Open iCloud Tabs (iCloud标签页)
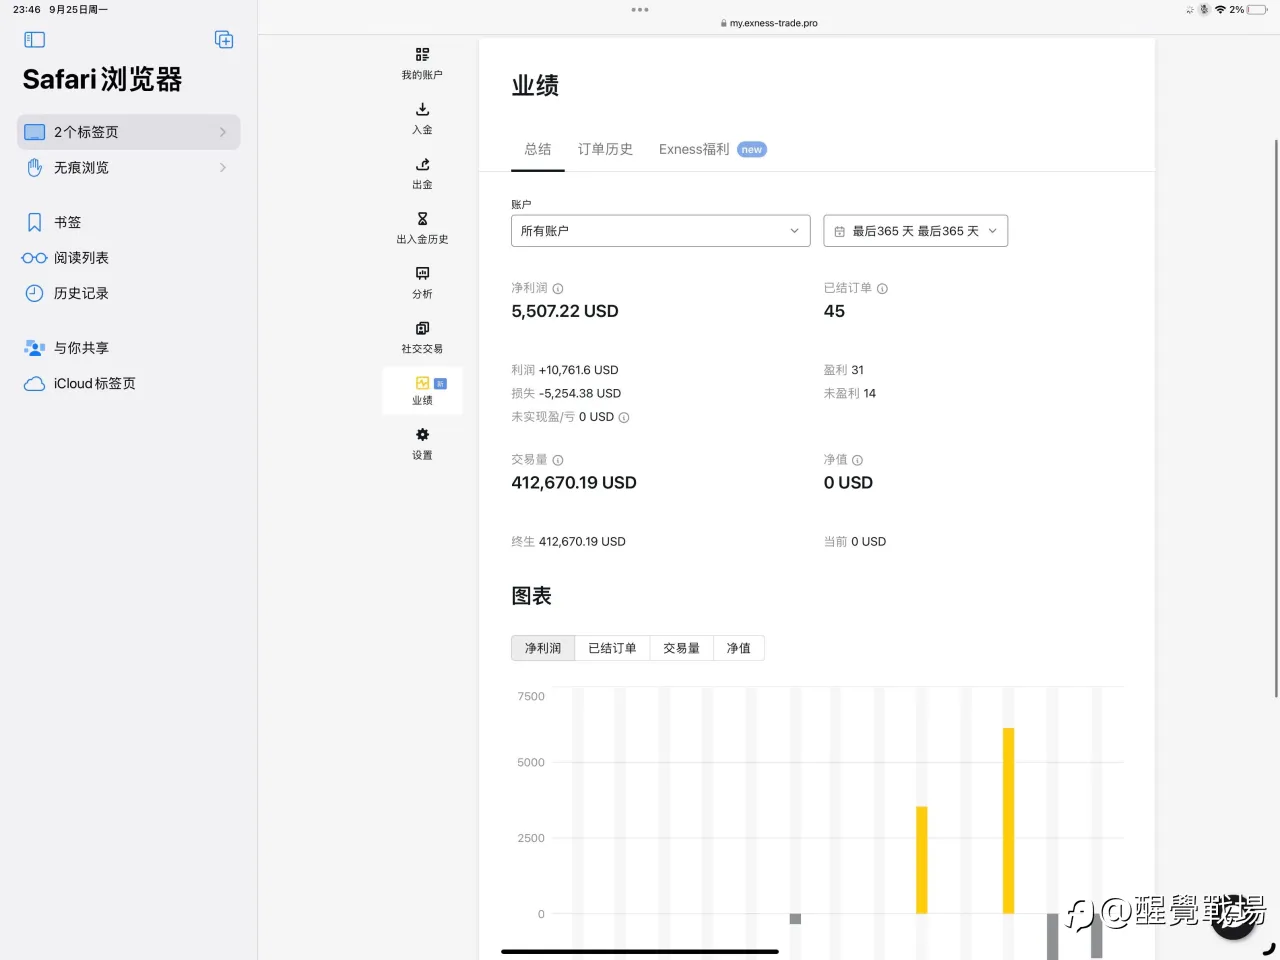Viewport: 1280px width, 960px height. 129,384
